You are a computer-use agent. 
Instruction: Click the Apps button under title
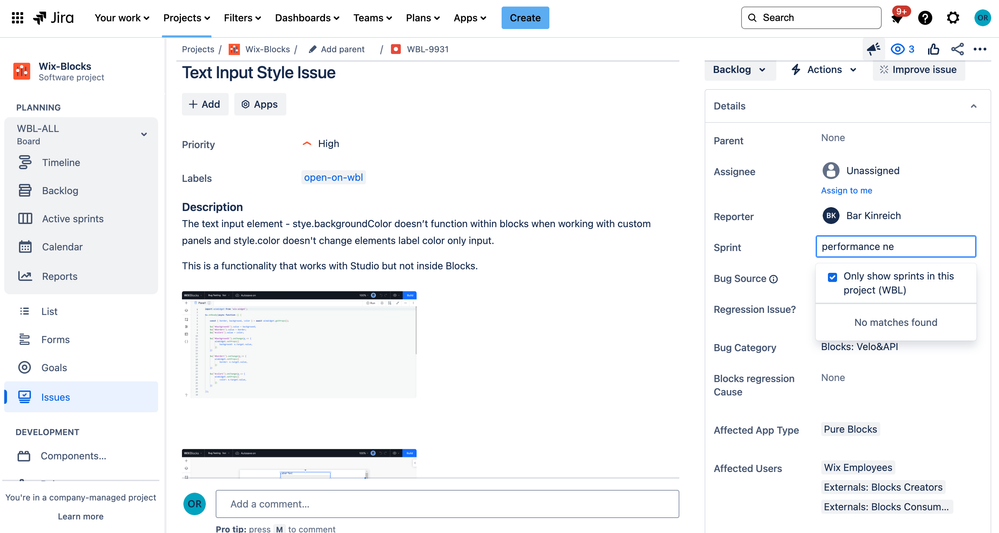click(260, 104)
